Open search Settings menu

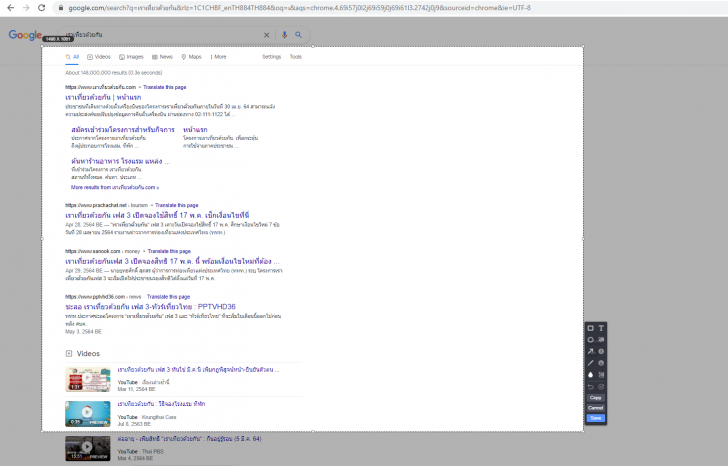272,57
